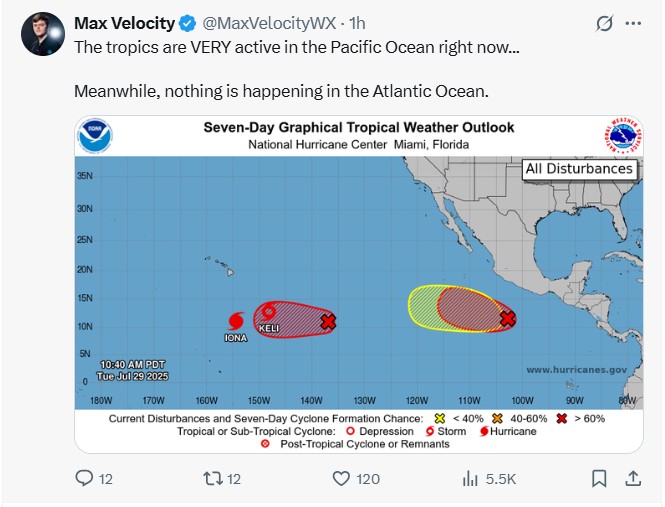Open the @MaxVelocityWX handle link
665x507 pixels.
(x=269, y=23)
